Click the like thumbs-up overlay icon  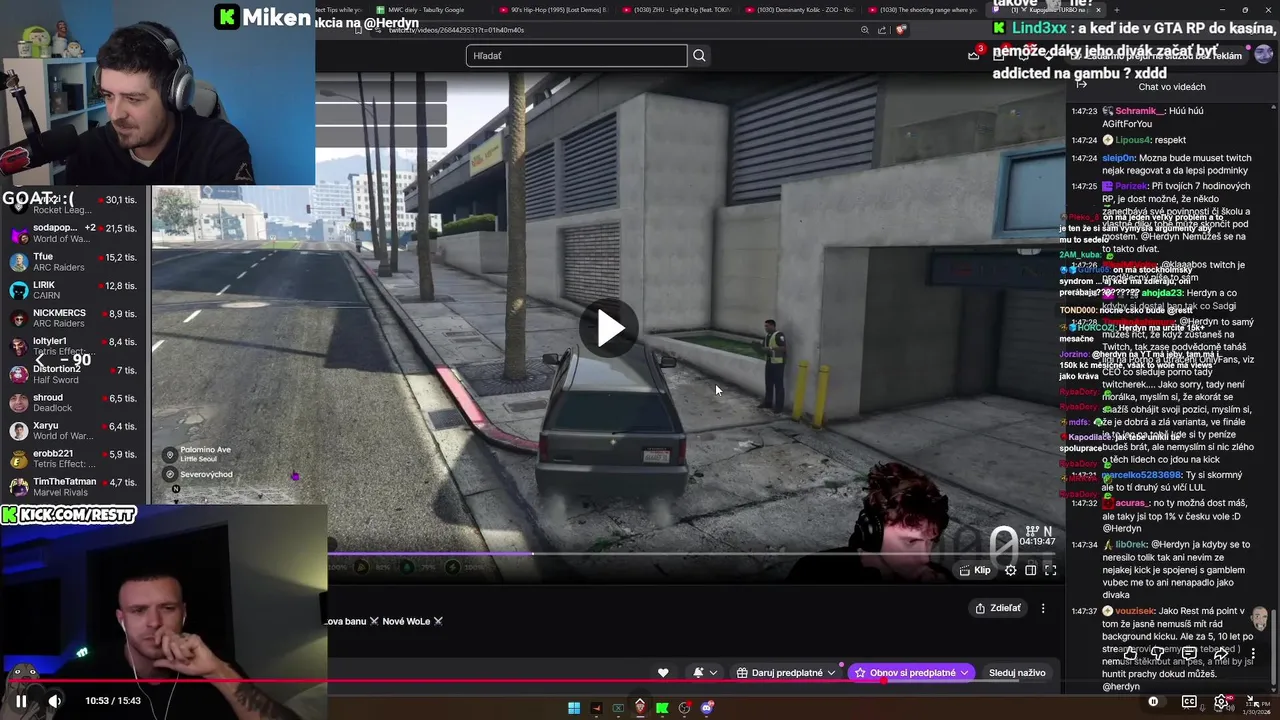point(1131,653)
